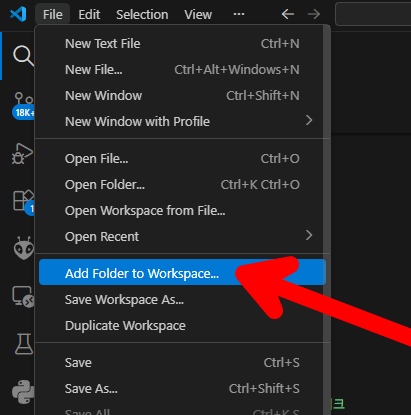Click the VS Code logo icon
The height and width of the screenshot is (415, 411).
tap(18, 14)
